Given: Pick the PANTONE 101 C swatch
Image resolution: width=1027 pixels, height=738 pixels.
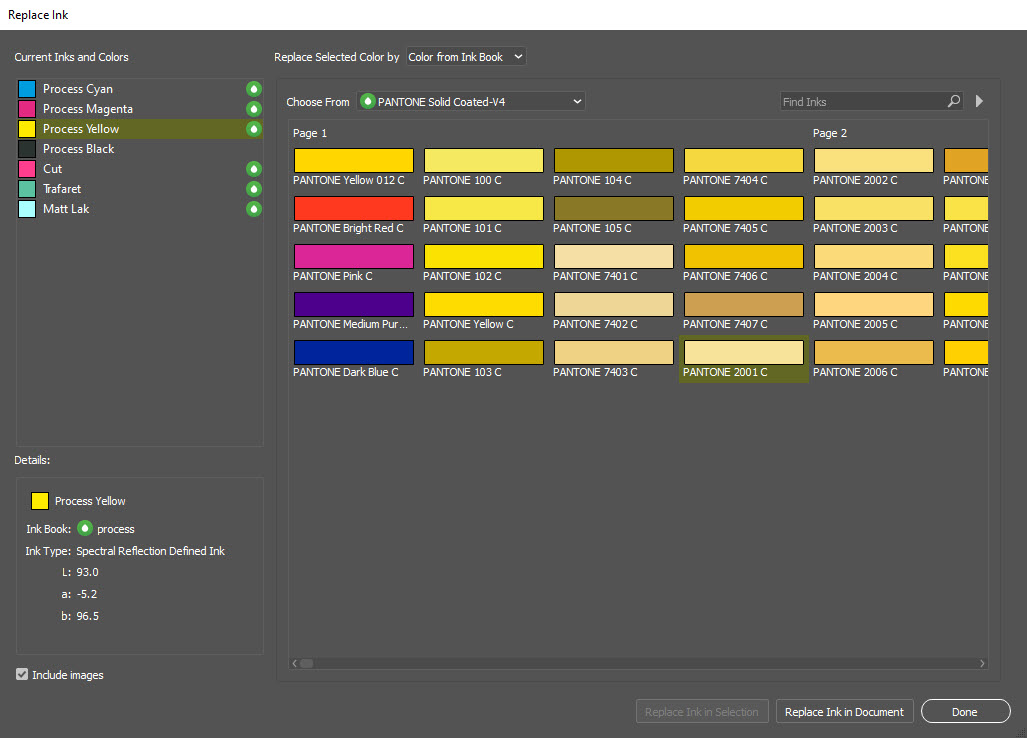Looking at the screenshot, I should 483,208.
